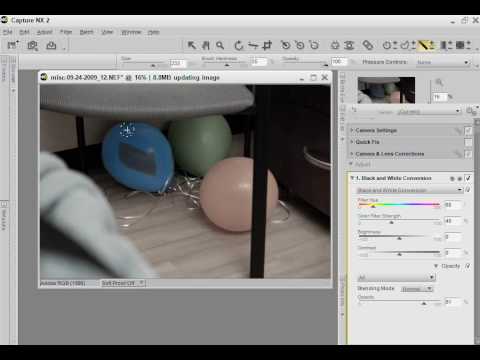480x360 pixels.
Task: Click the navigator thumbnail preview
Action: pos(386,90)
